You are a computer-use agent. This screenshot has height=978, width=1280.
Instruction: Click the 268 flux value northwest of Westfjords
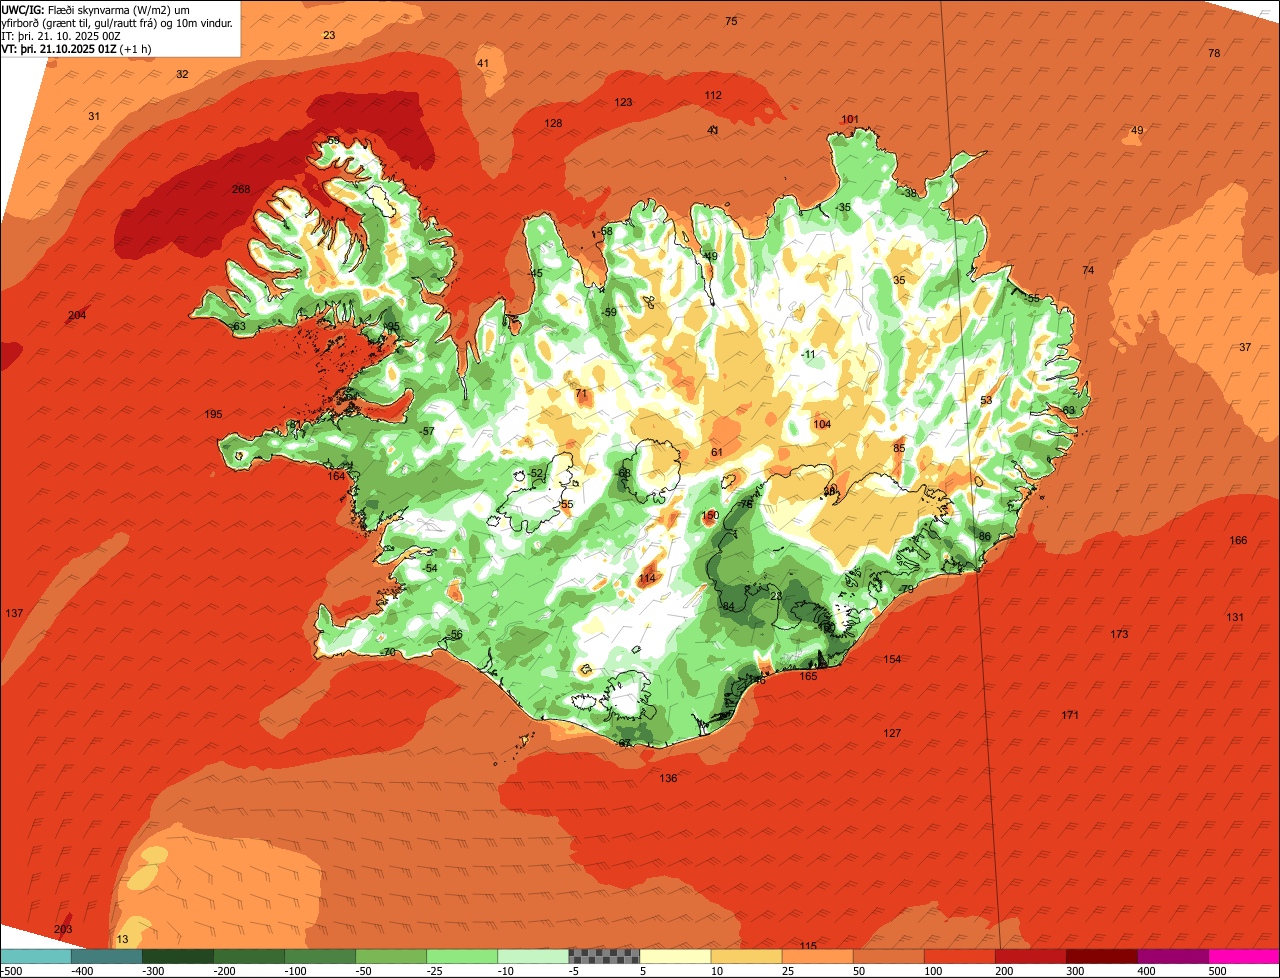[241, 189]
